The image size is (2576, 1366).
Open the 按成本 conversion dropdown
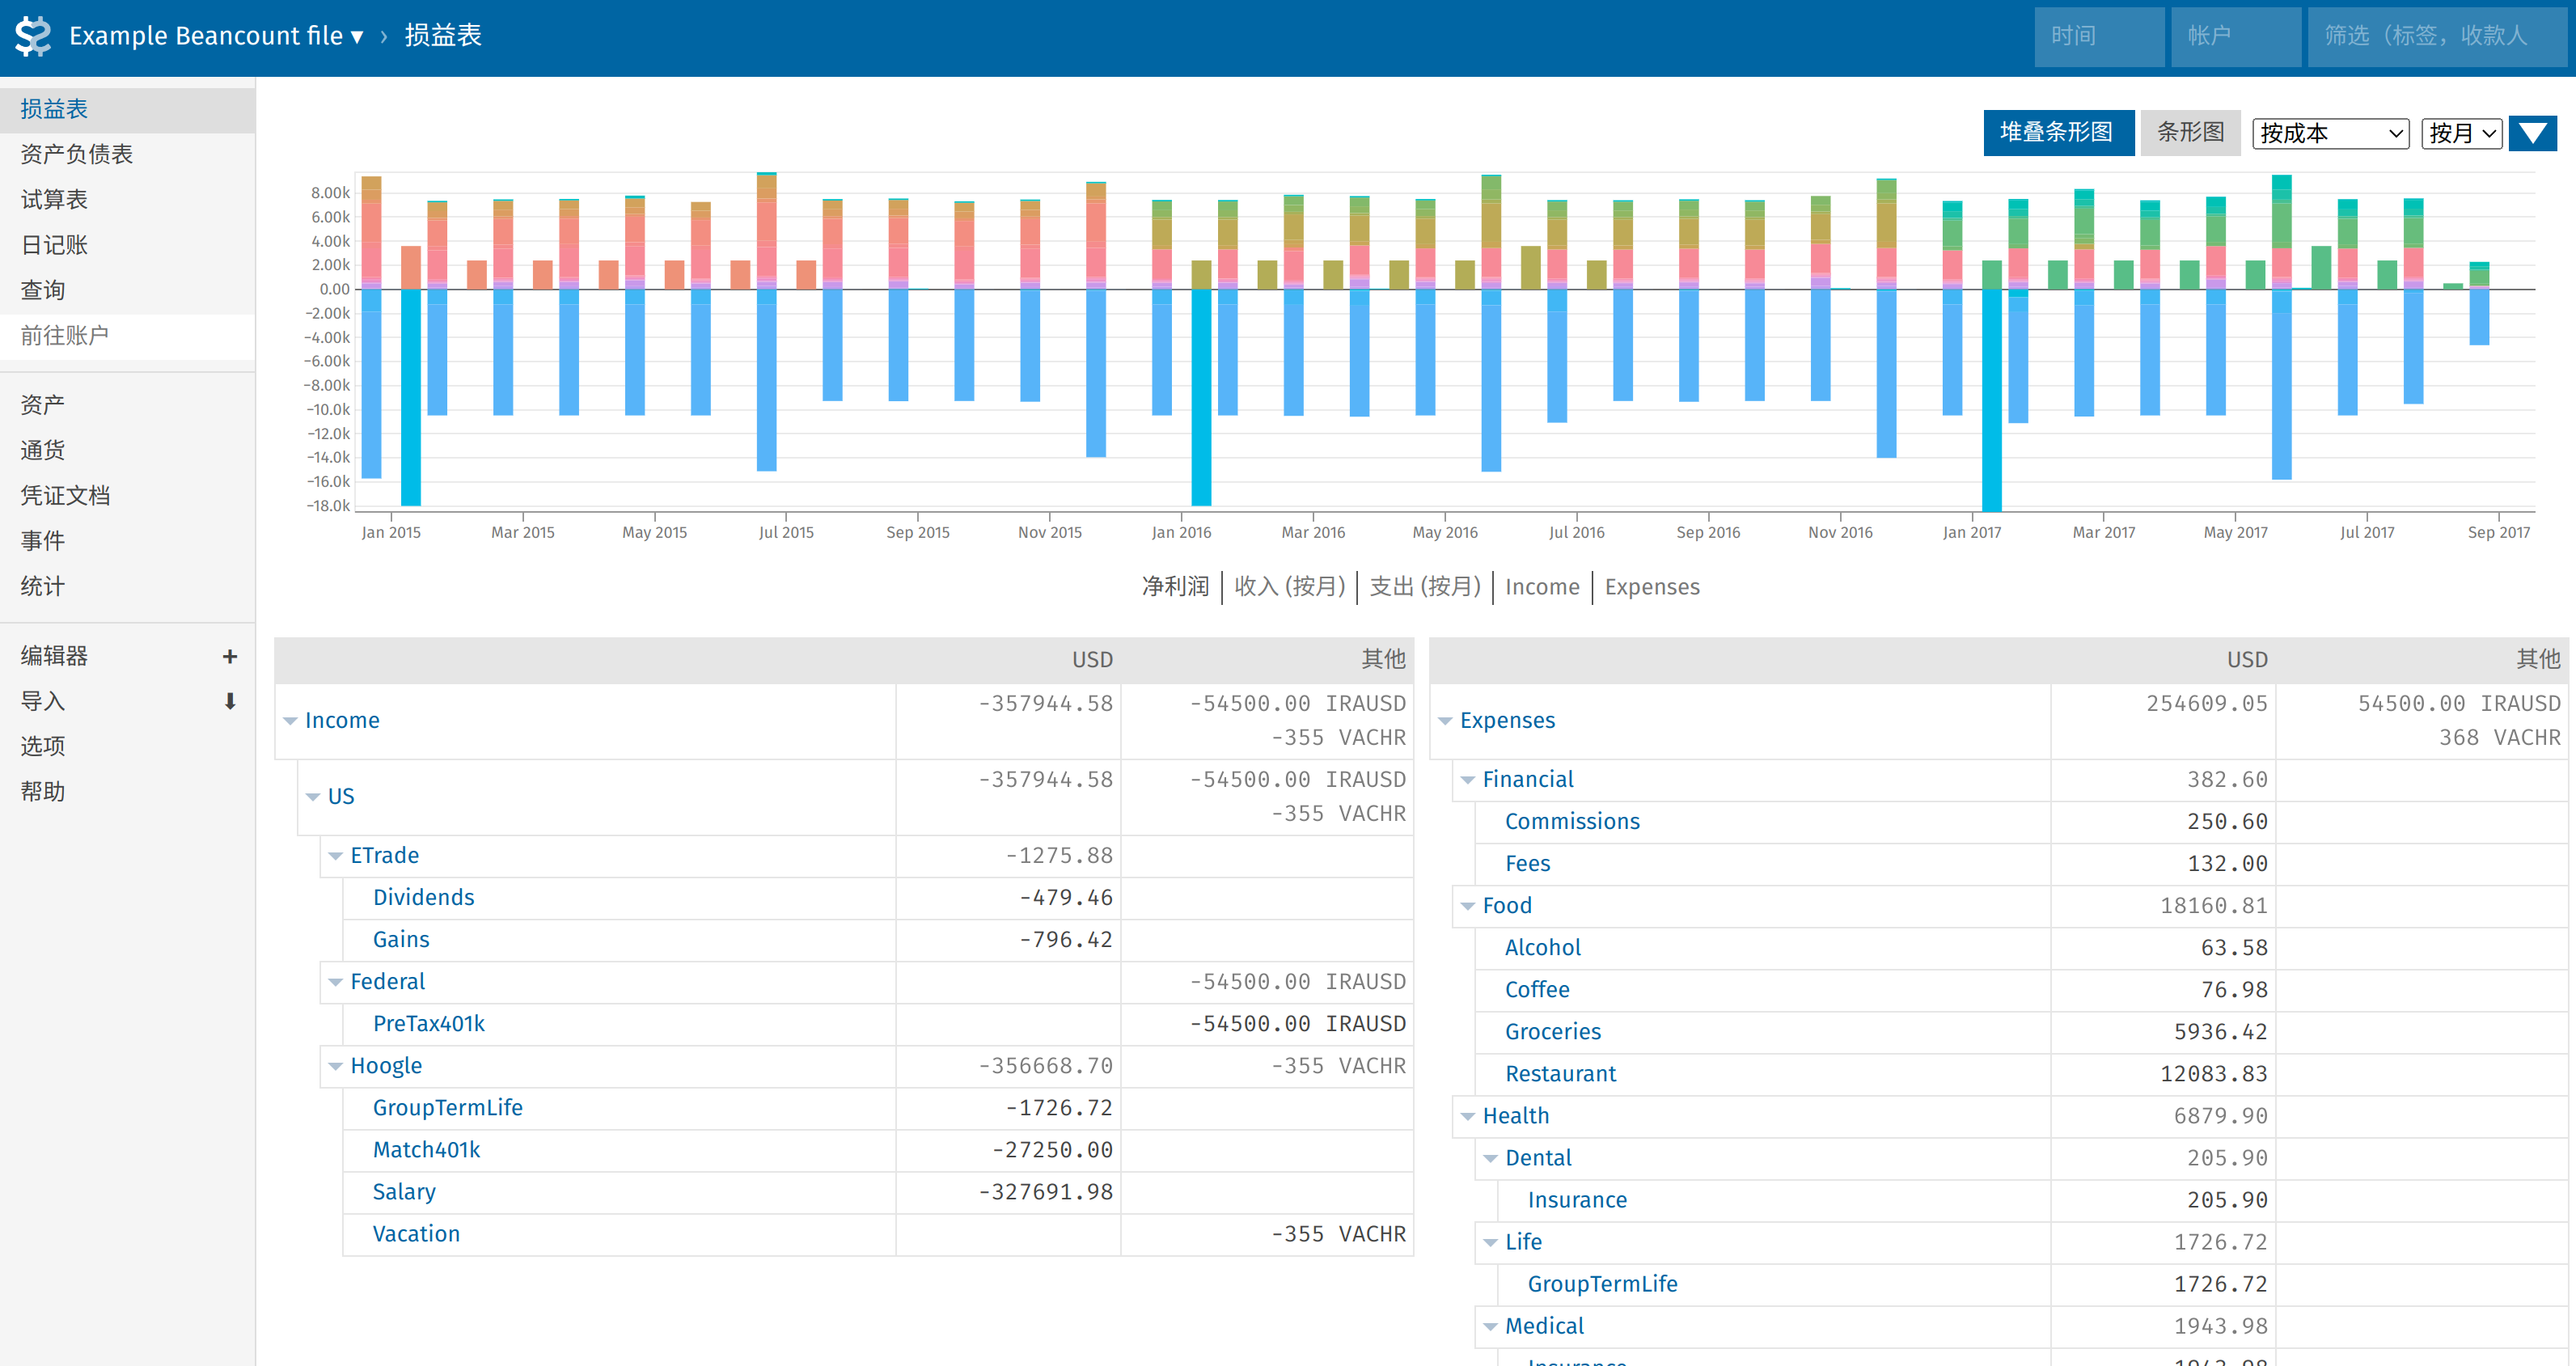[x=2330, y=133]
